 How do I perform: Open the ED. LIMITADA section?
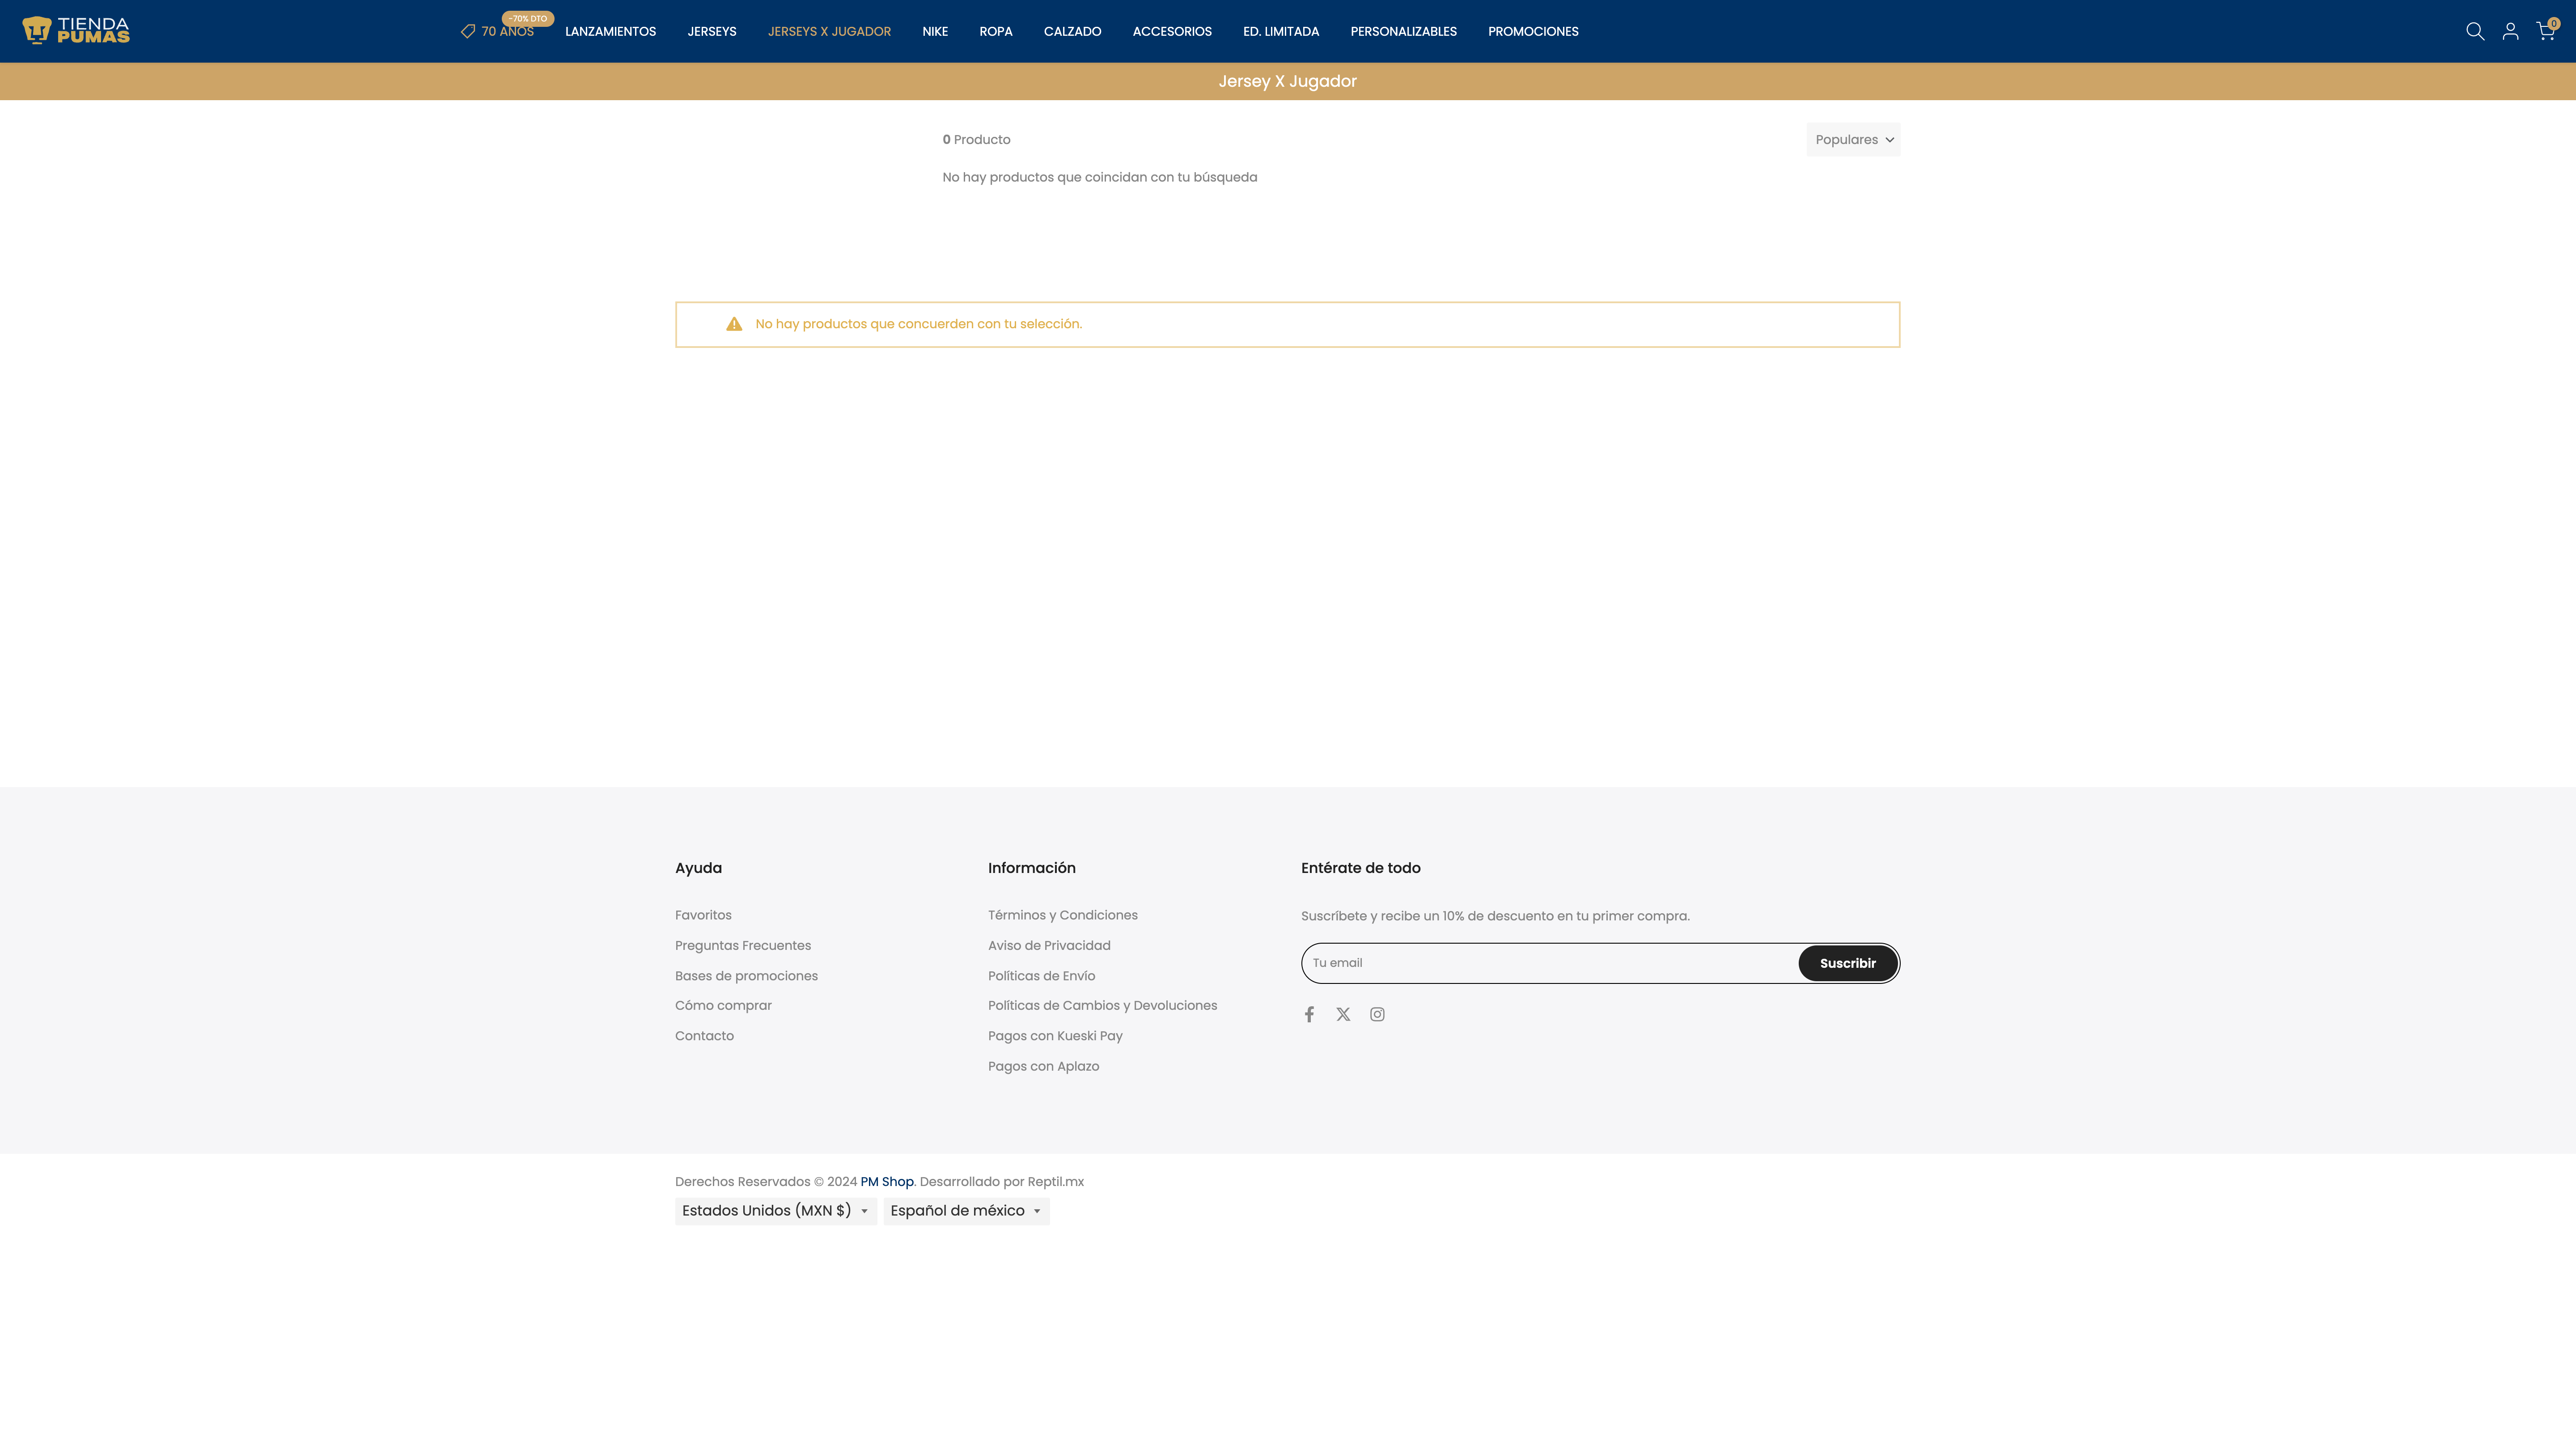point(1281,31)
